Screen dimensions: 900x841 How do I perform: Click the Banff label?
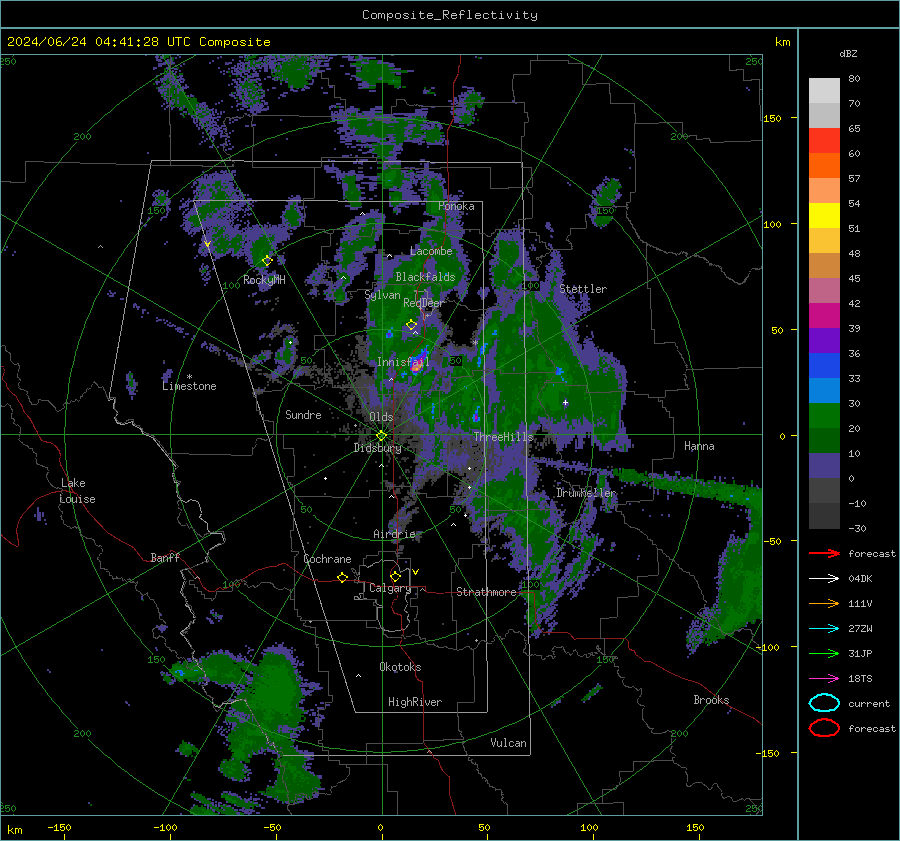(165, 557)
